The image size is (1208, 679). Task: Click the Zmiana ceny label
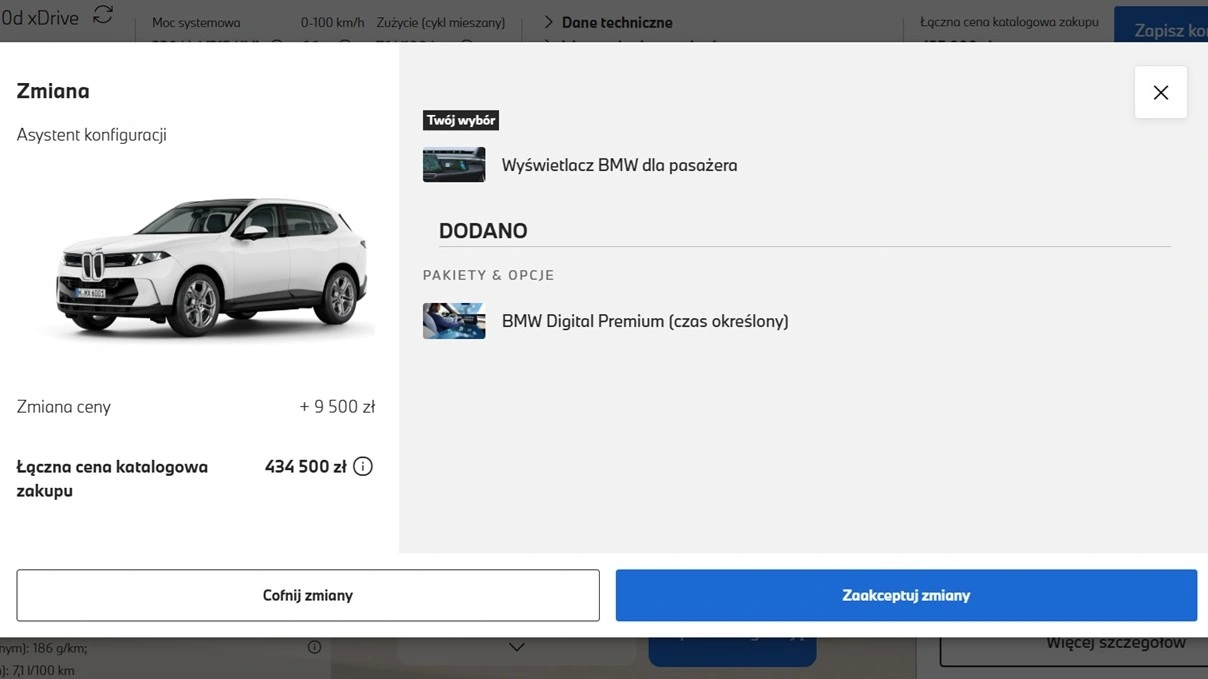click(64, 407)
